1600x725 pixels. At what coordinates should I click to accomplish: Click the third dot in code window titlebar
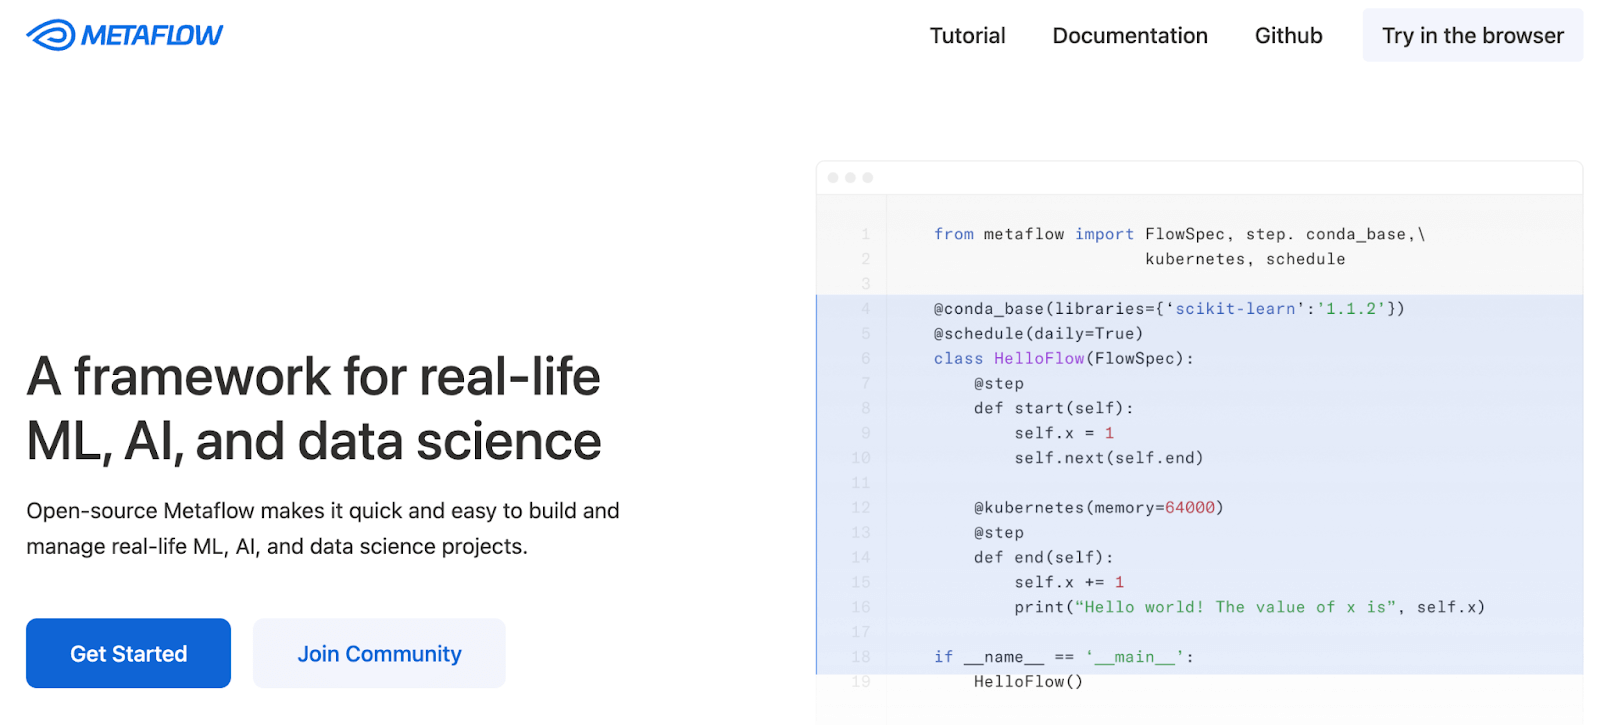click(867, 178)
